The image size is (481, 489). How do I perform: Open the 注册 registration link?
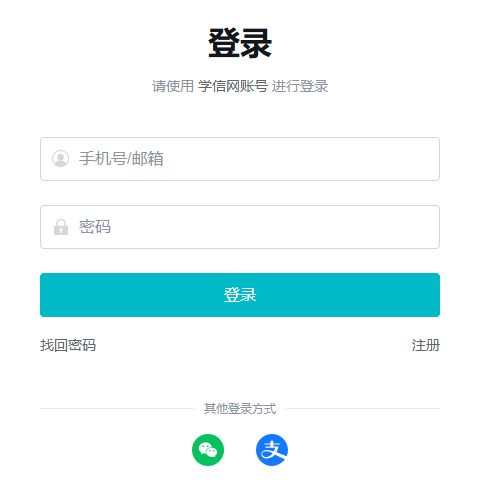tap(426, 345)
